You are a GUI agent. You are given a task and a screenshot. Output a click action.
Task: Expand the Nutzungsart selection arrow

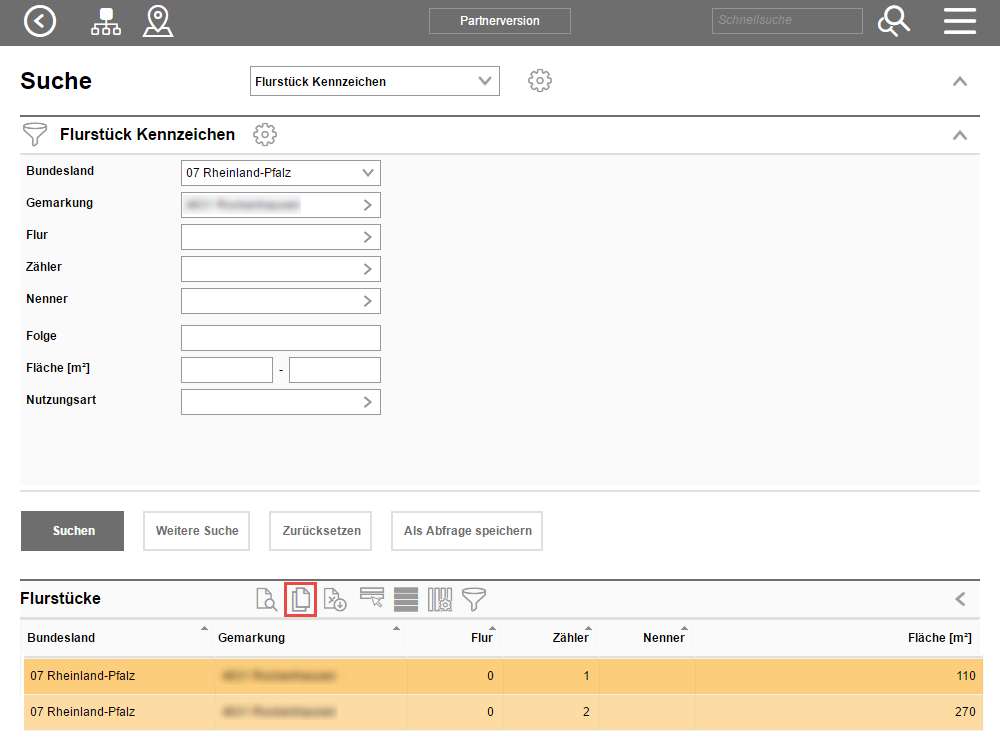click(367, 401)
